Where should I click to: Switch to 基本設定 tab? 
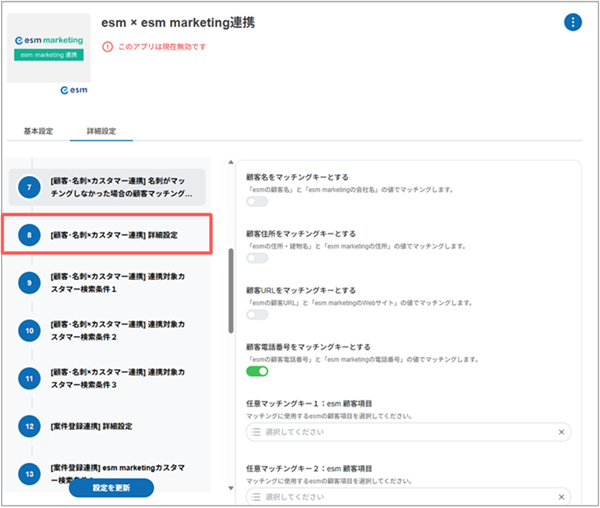point(38,131)
